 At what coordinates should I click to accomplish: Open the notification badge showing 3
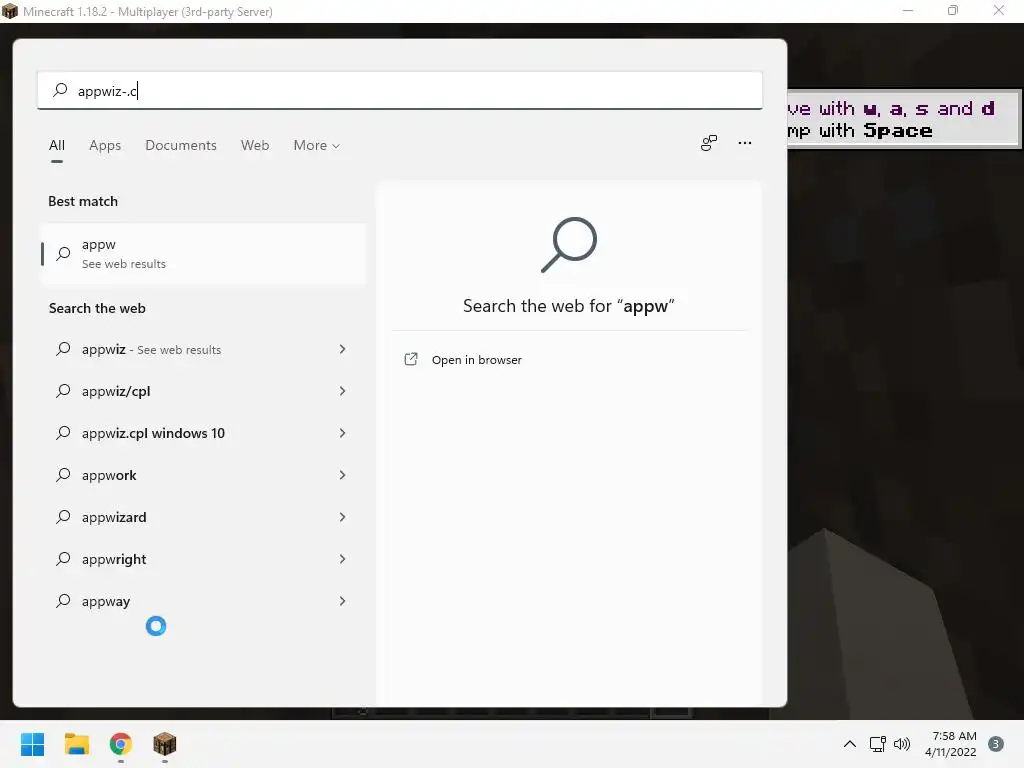[995, 744]
